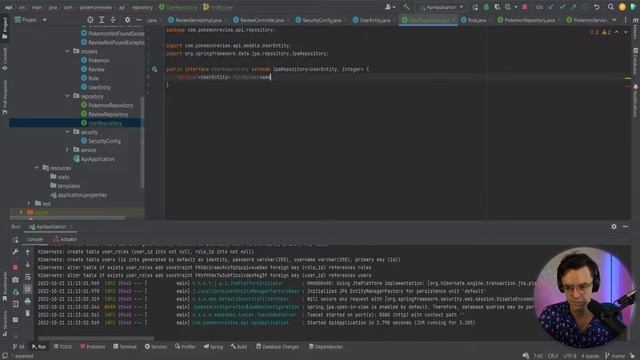Toggle soft-wrap in console toolbar
The height and width of the screenshot is (360, 640).
[x=28, y=277]
